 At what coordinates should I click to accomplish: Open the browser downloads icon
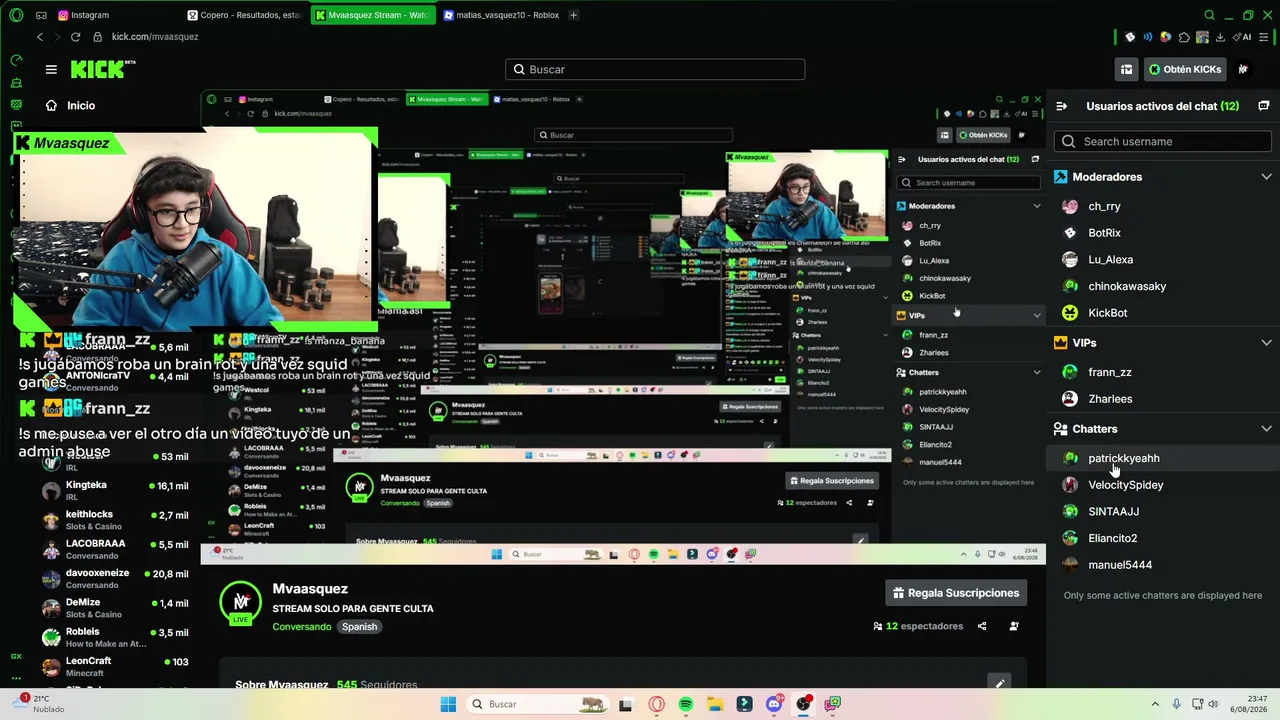1220,37
